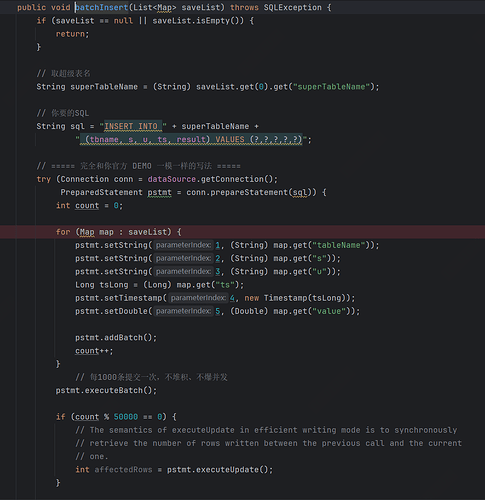Click the return statement
This screenshot has width=485, height=500.
coord(72,34)
